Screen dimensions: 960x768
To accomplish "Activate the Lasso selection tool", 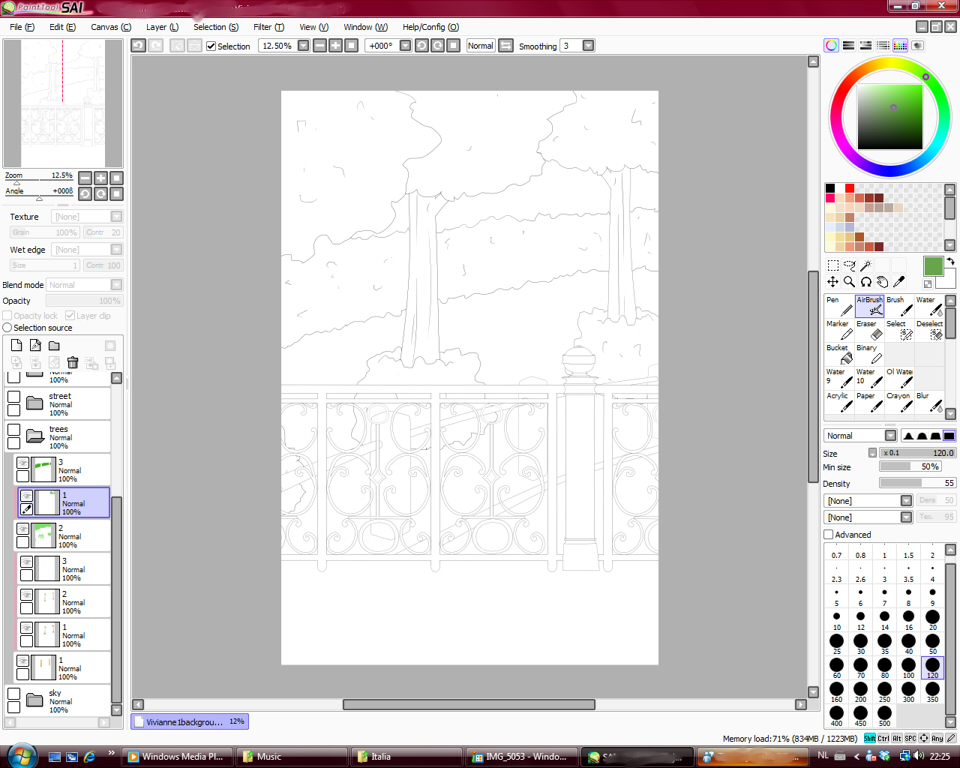I will pos(849,266).
